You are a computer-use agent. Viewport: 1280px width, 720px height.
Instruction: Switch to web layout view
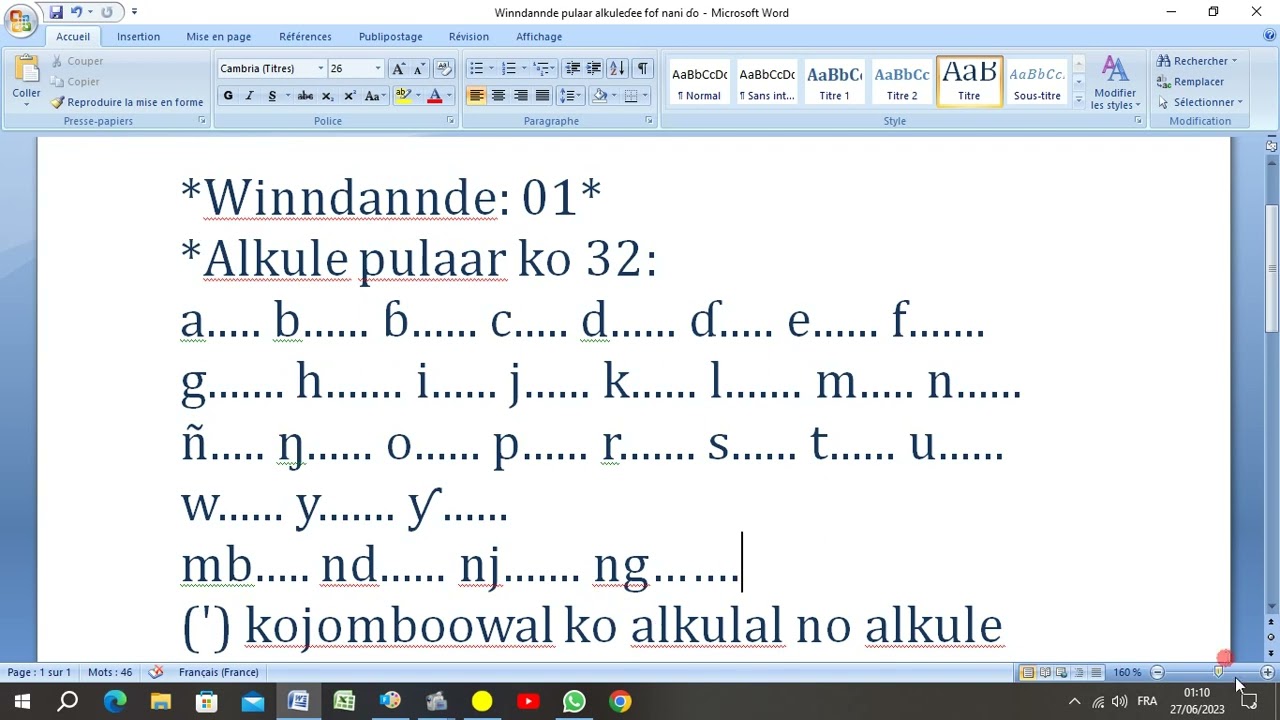1062,673
